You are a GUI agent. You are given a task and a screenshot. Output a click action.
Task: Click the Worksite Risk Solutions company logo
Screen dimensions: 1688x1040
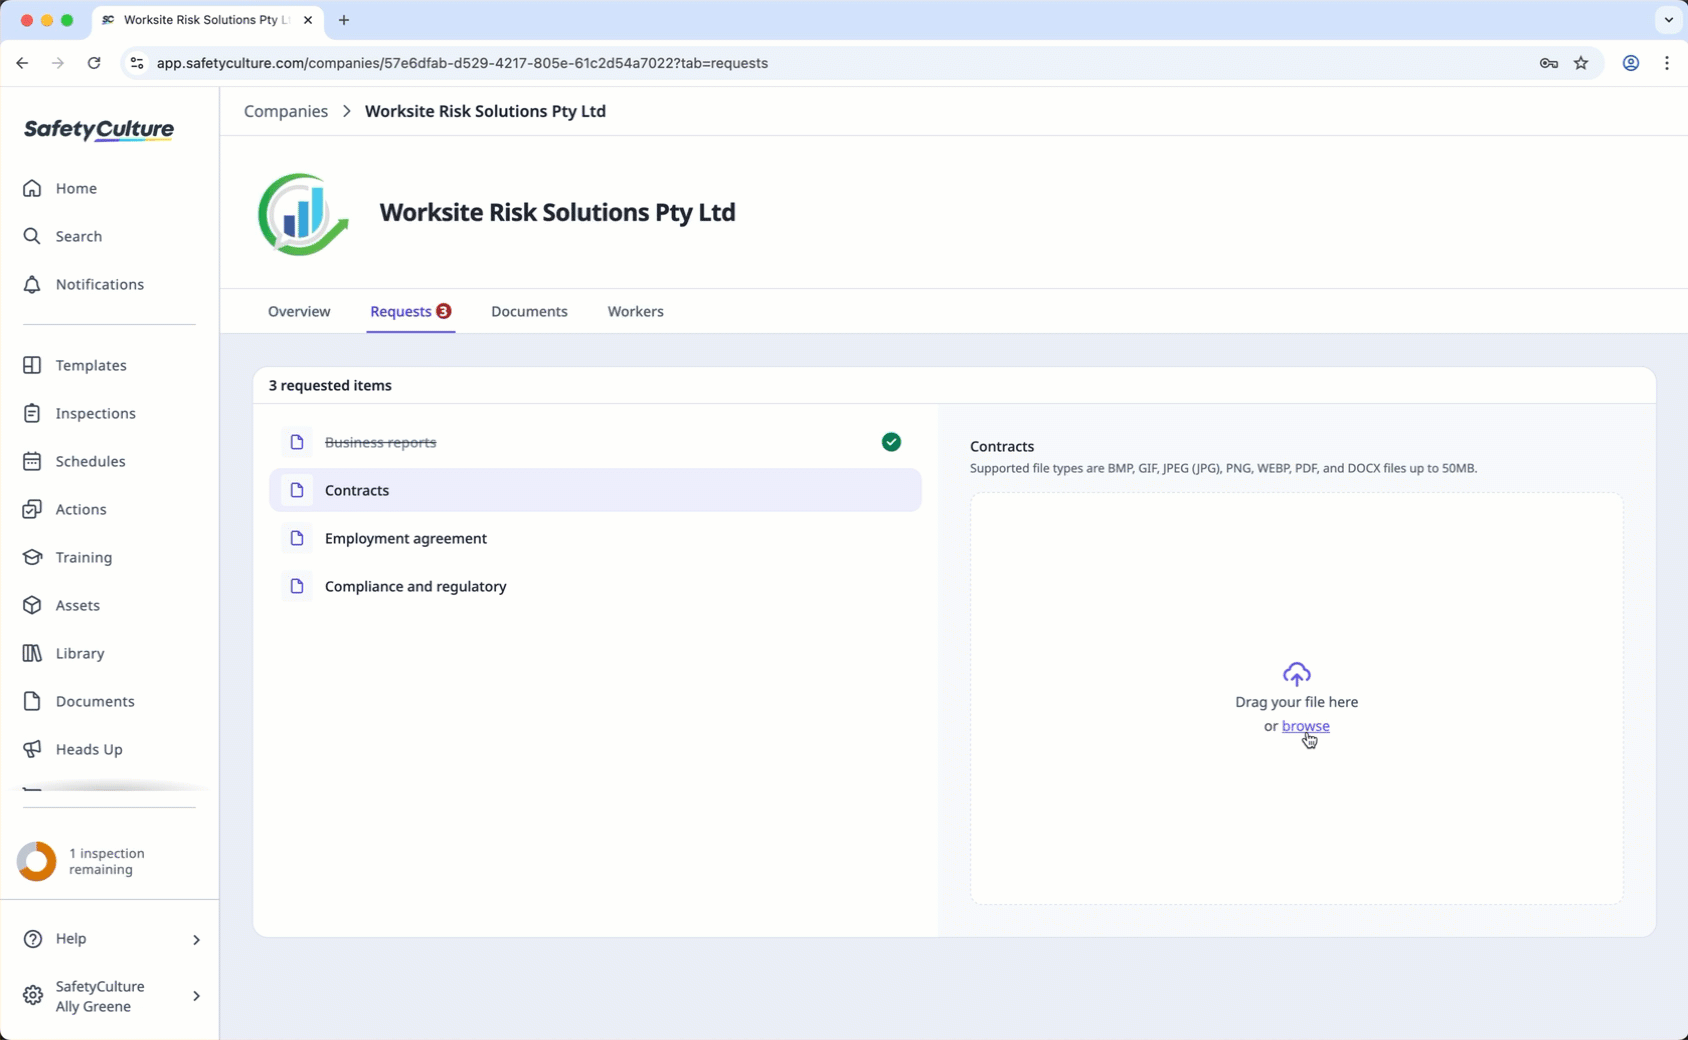[x=303, y=213]
